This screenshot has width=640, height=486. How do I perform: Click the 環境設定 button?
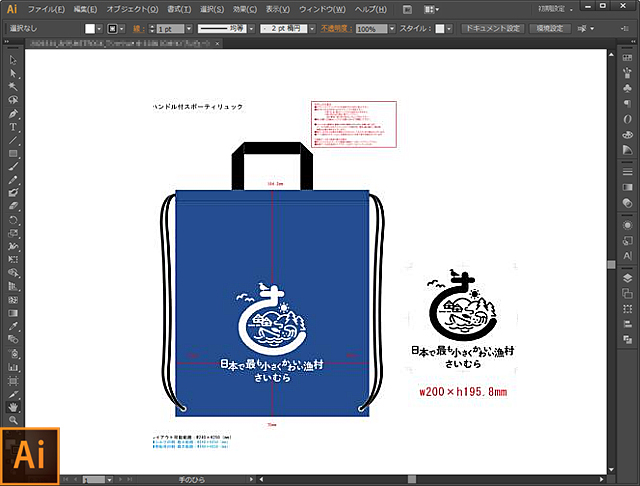pyautogui.click(x=550, y=29)
